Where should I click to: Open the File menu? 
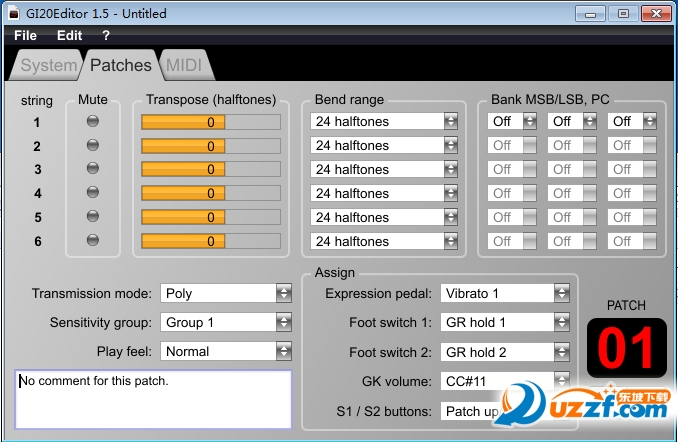[x=25, y=35]
